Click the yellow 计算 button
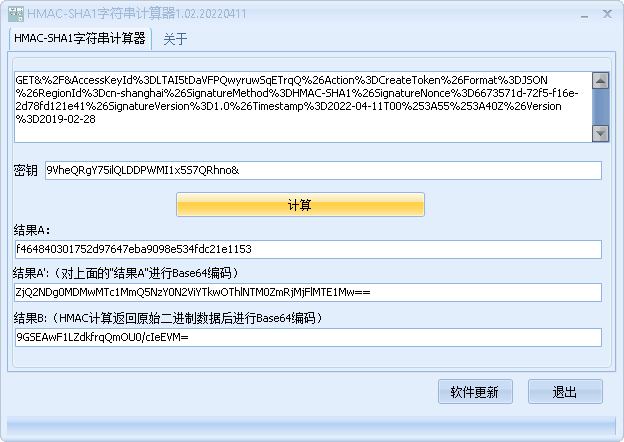 click(300, 205)
